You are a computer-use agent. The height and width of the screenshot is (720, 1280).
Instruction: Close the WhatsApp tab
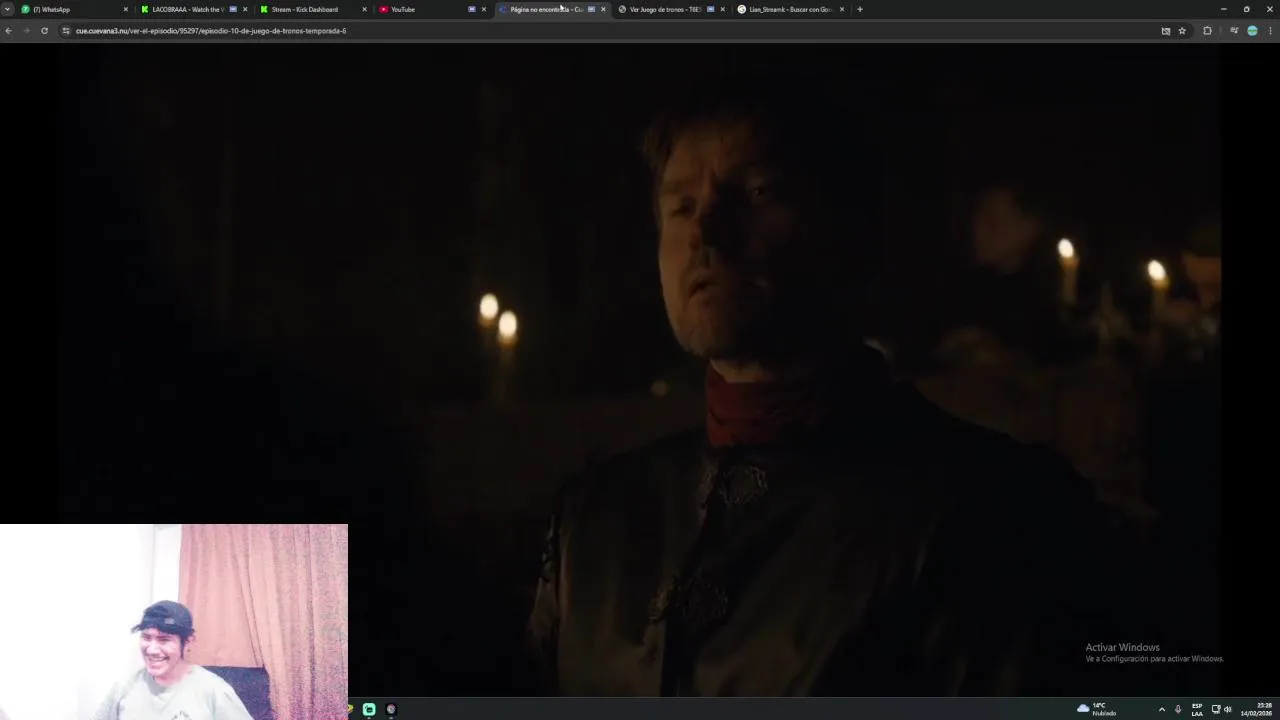126,9
